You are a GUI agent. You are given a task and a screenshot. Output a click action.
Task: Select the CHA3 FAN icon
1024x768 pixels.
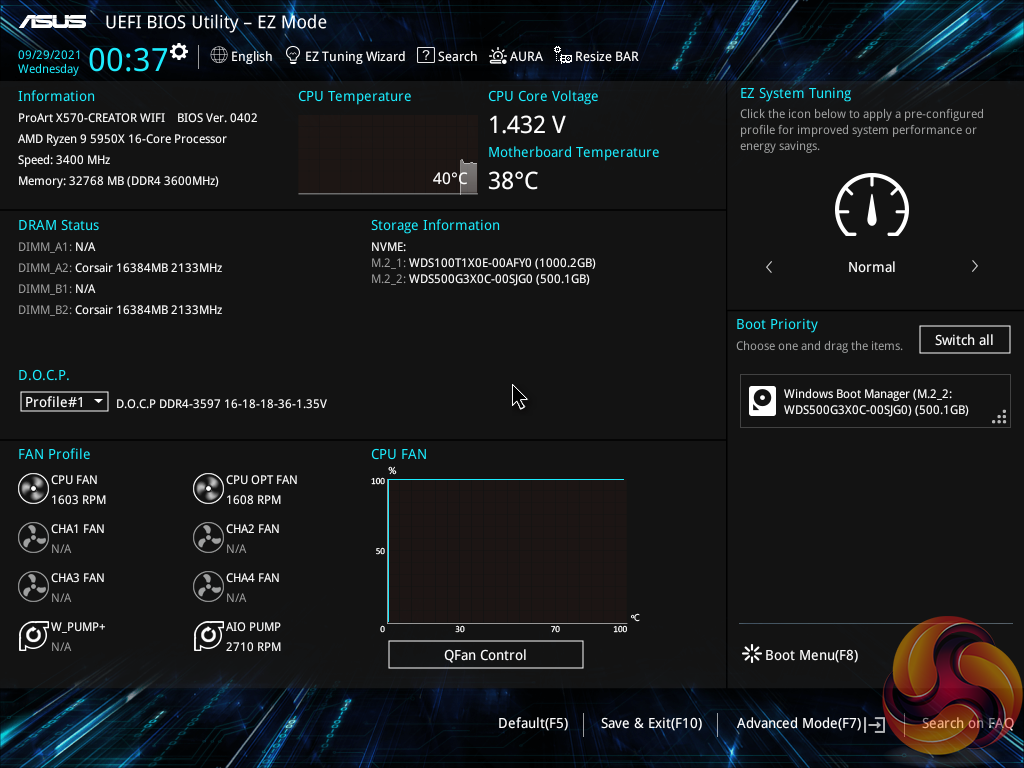(33, 587)
